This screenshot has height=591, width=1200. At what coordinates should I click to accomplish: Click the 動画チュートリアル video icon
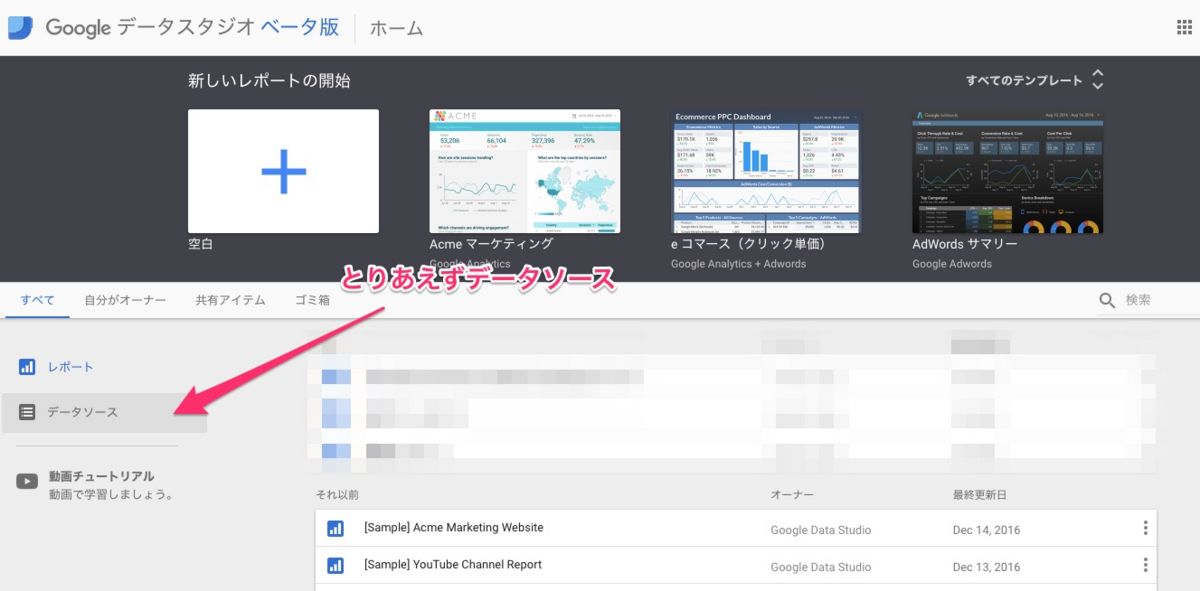click(x=27, y=482)
